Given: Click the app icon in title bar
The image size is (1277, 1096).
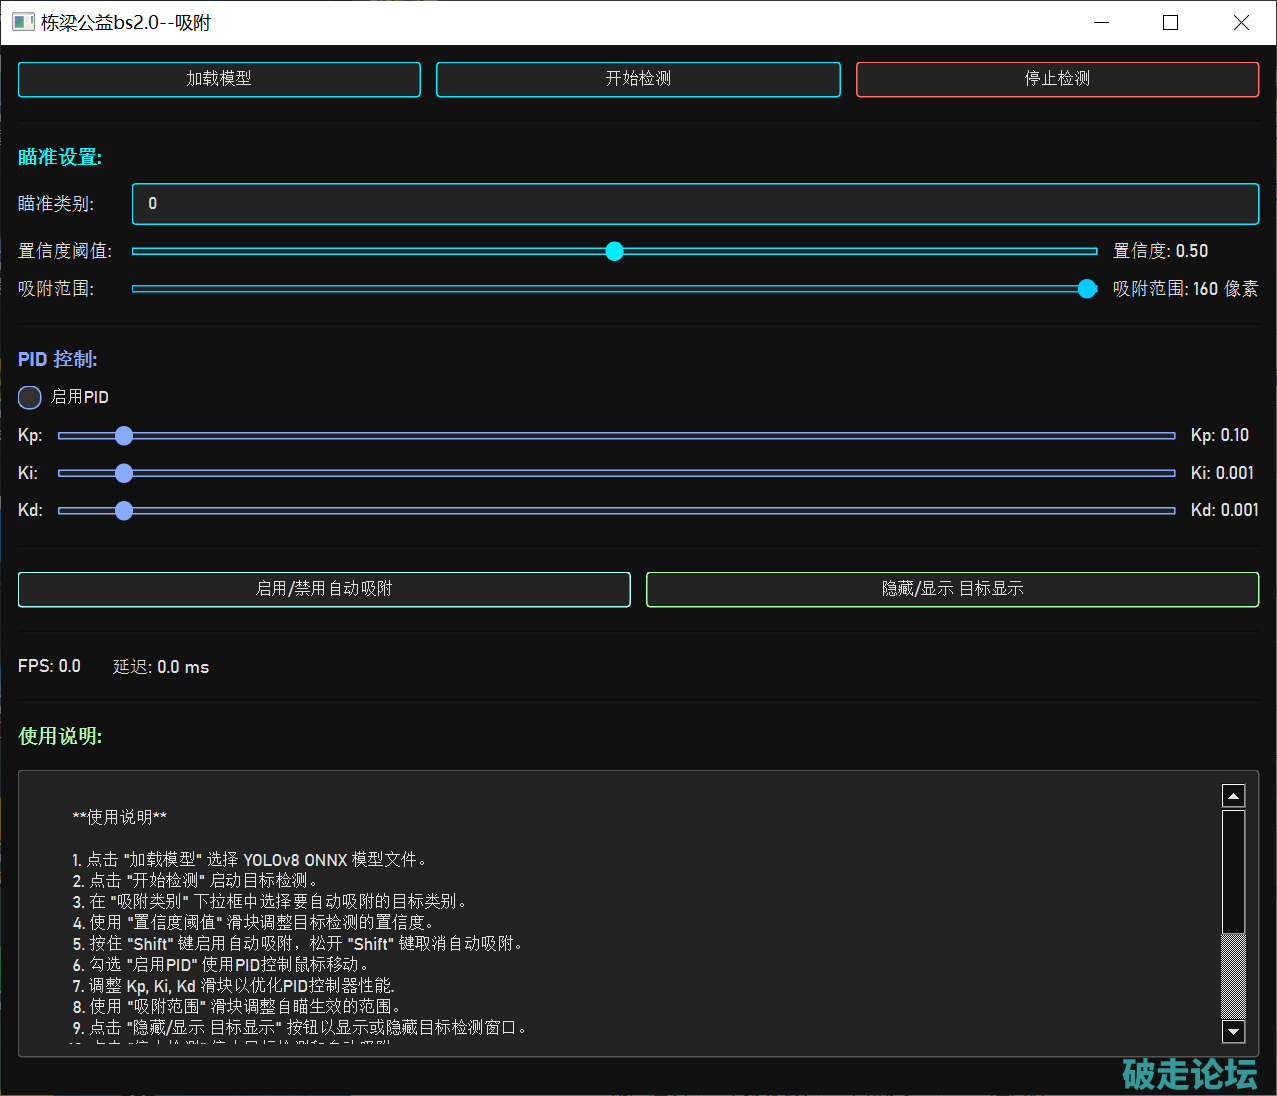Looking at the screenshot, I should (23, 22).
